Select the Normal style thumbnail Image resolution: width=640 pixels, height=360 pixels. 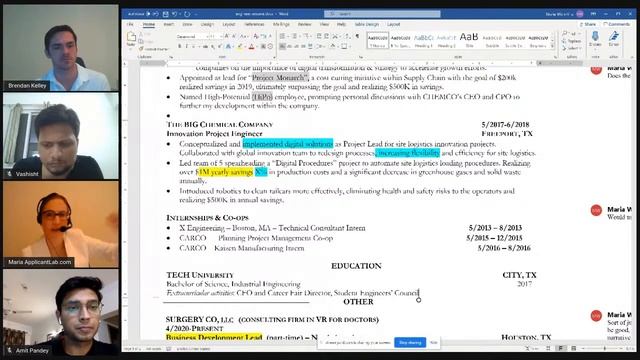coord(377,40)
